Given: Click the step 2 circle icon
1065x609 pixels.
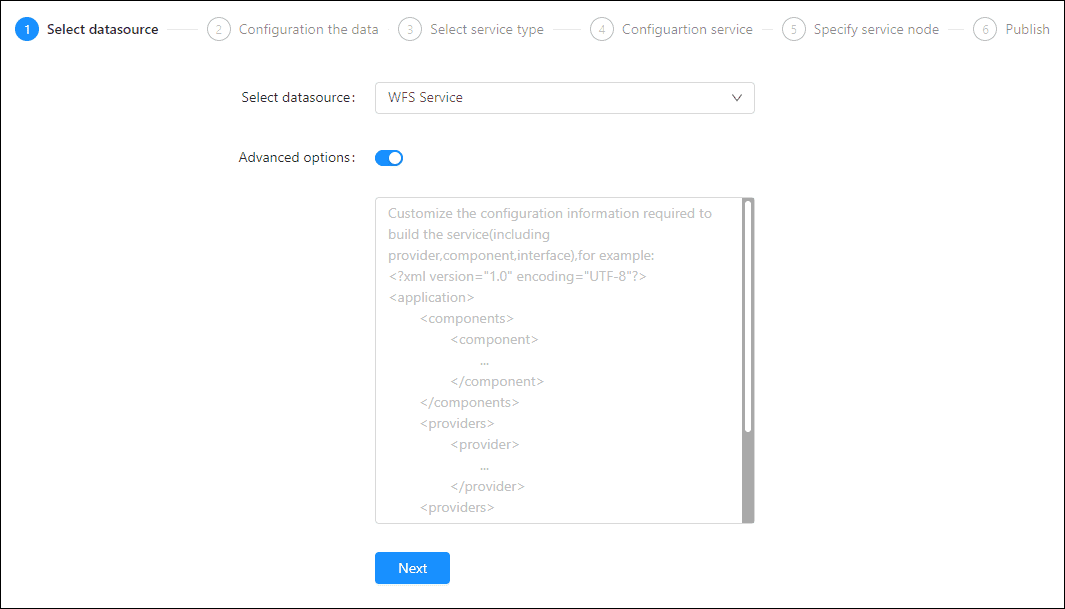Looking at the screenshot, I should click(x=218, y=29).
